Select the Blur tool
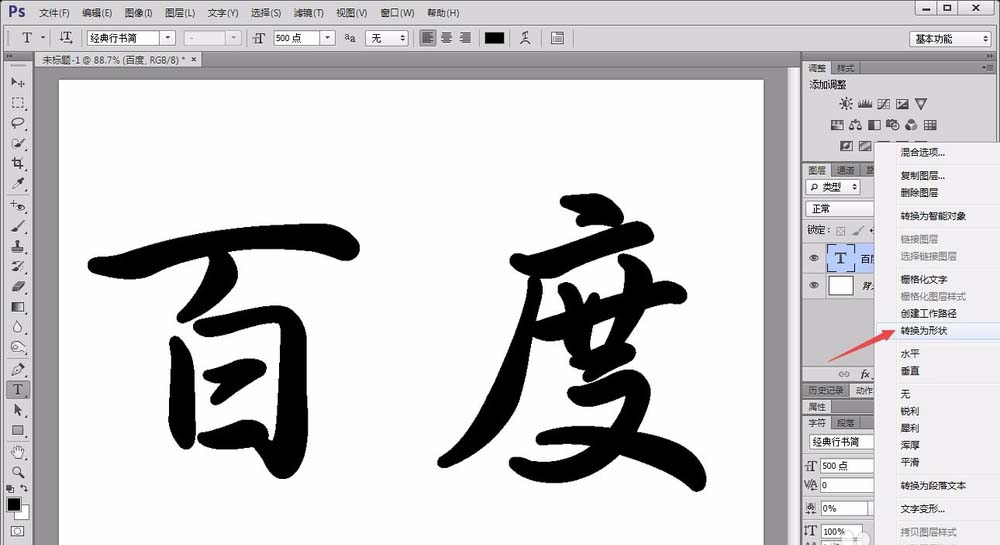The width and height of the screenshot is (1000, 545). (x=18, y=327)
